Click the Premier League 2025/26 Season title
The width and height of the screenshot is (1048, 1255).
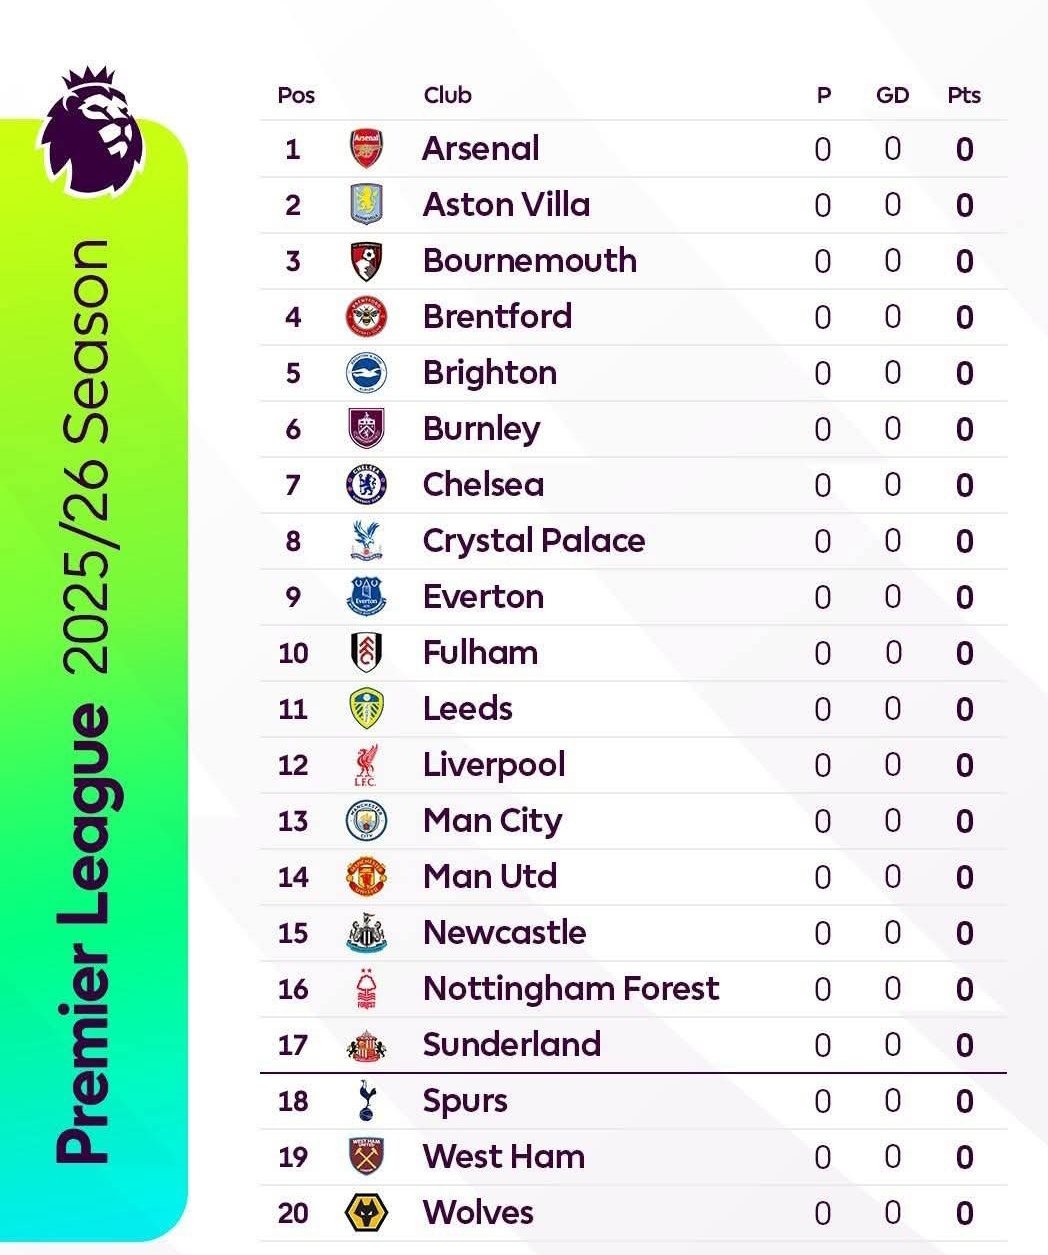click(82, 702)
